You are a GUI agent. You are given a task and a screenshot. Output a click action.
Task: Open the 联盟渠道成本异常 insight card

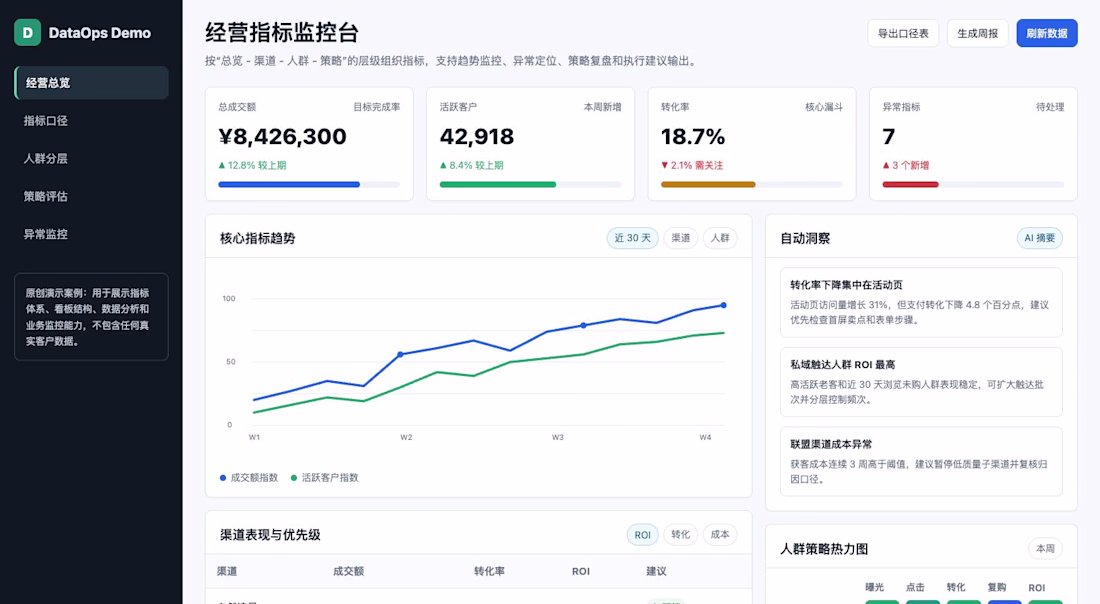[x=921, y=462]
